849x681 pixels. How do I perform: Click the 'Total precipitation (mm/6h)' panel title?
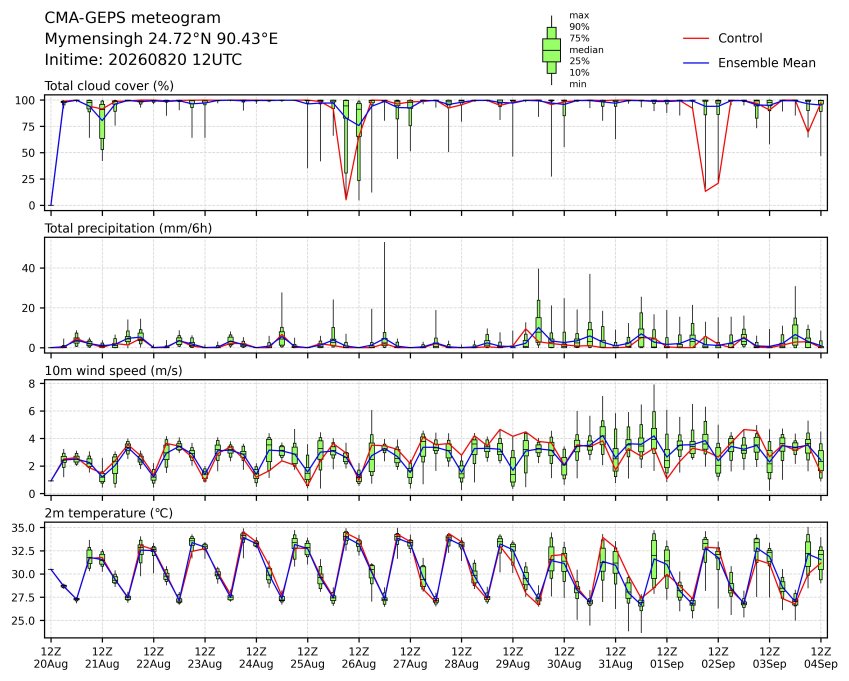tap(128, 228)
